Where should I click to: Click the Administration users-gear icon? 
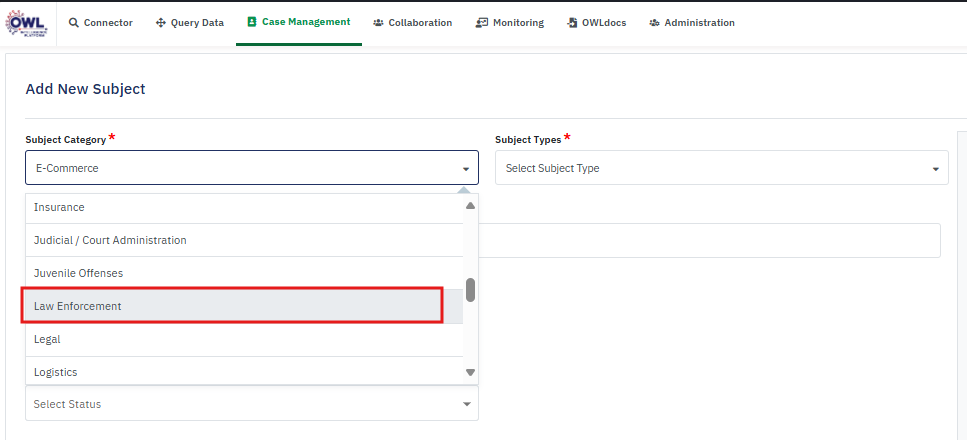[654, 23]
